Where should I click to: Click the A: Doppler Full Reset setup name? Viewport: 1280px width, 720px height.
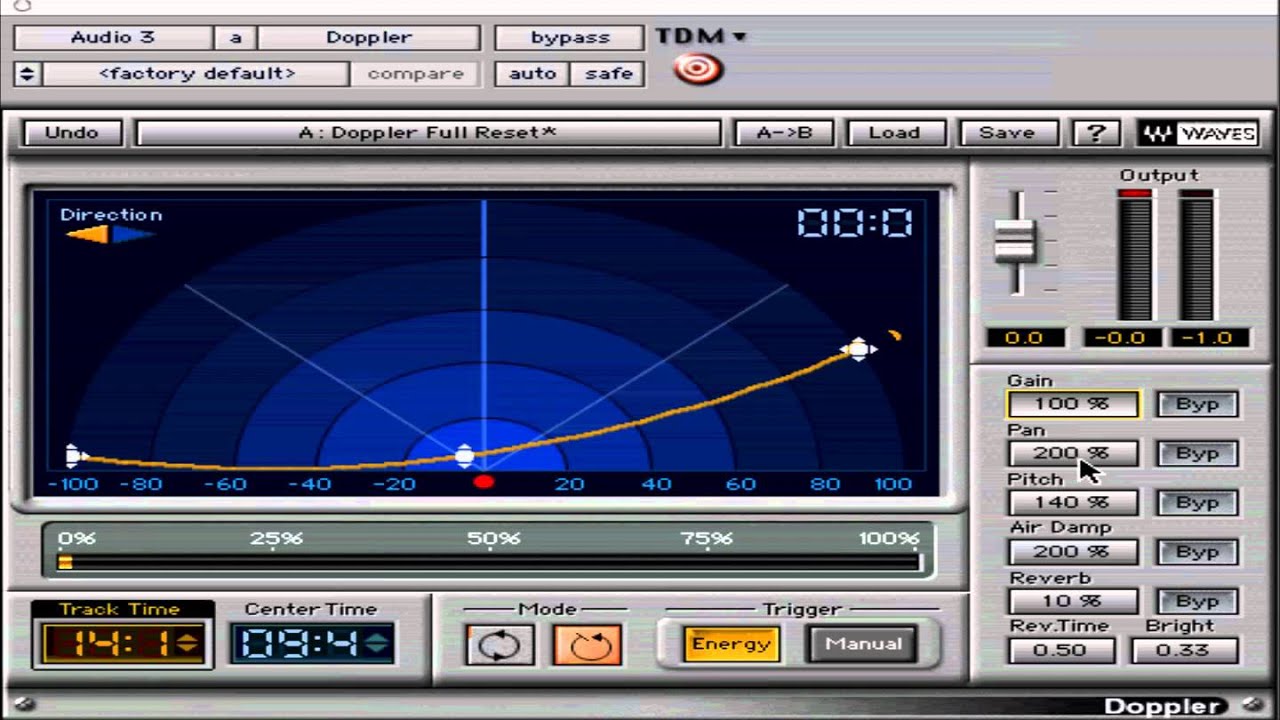[x=428, y=133]
